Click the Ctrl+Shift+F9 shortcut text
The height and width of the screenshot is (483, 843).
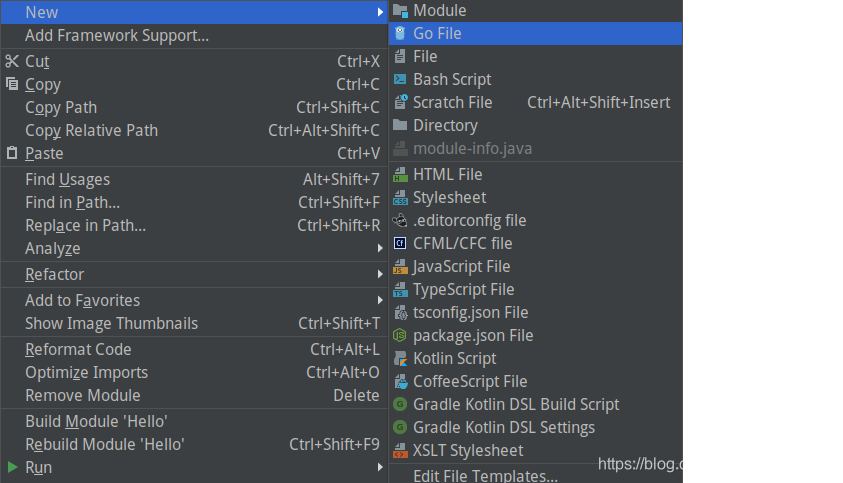(334, 444)
